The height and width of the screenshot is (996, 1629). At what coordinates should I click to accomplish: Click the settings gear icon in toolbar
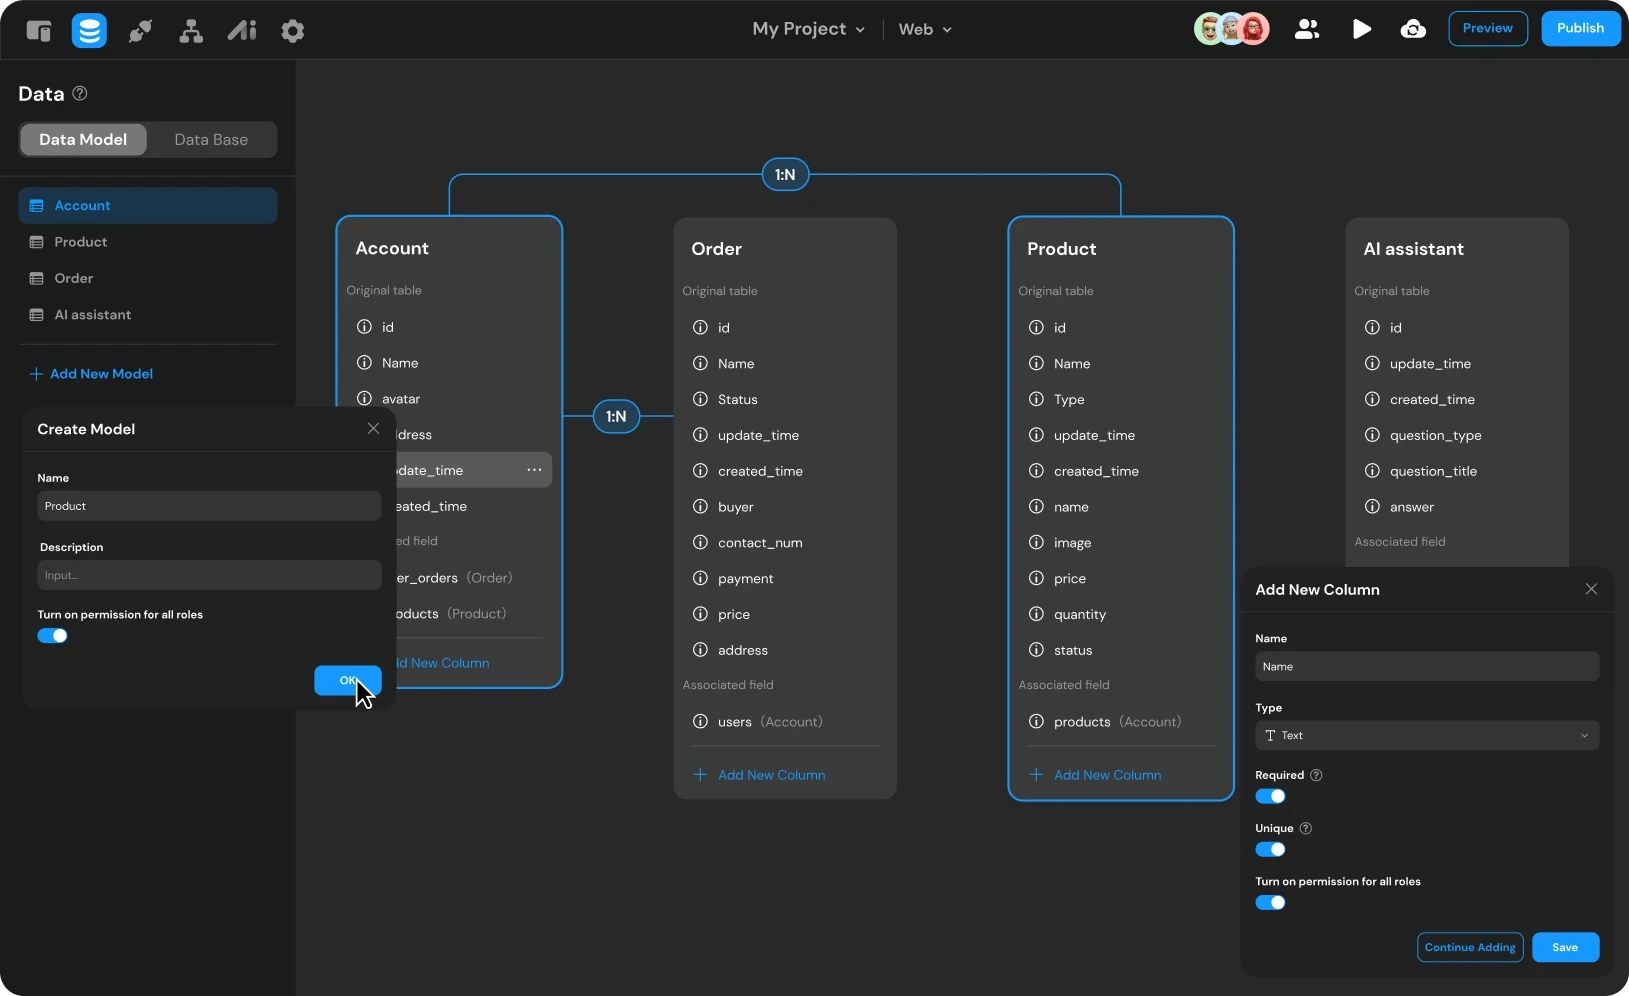(x=292, y=31)
